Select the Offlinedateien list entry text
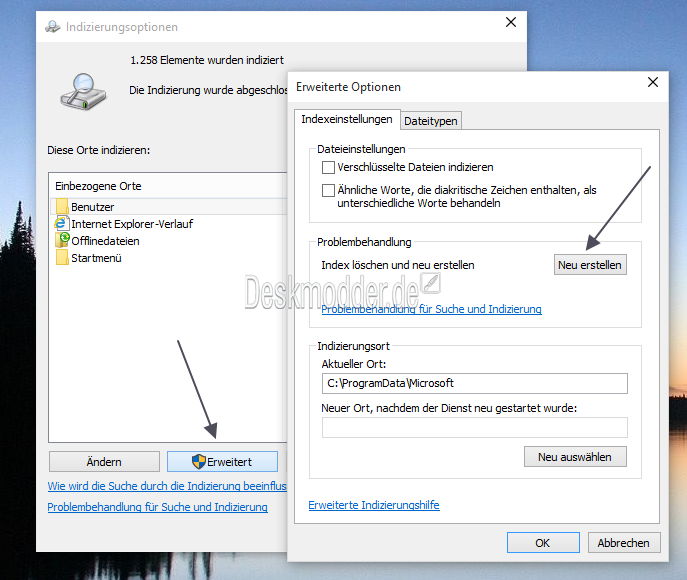Viewport: 687px width, 580px height. pos(105,241)
